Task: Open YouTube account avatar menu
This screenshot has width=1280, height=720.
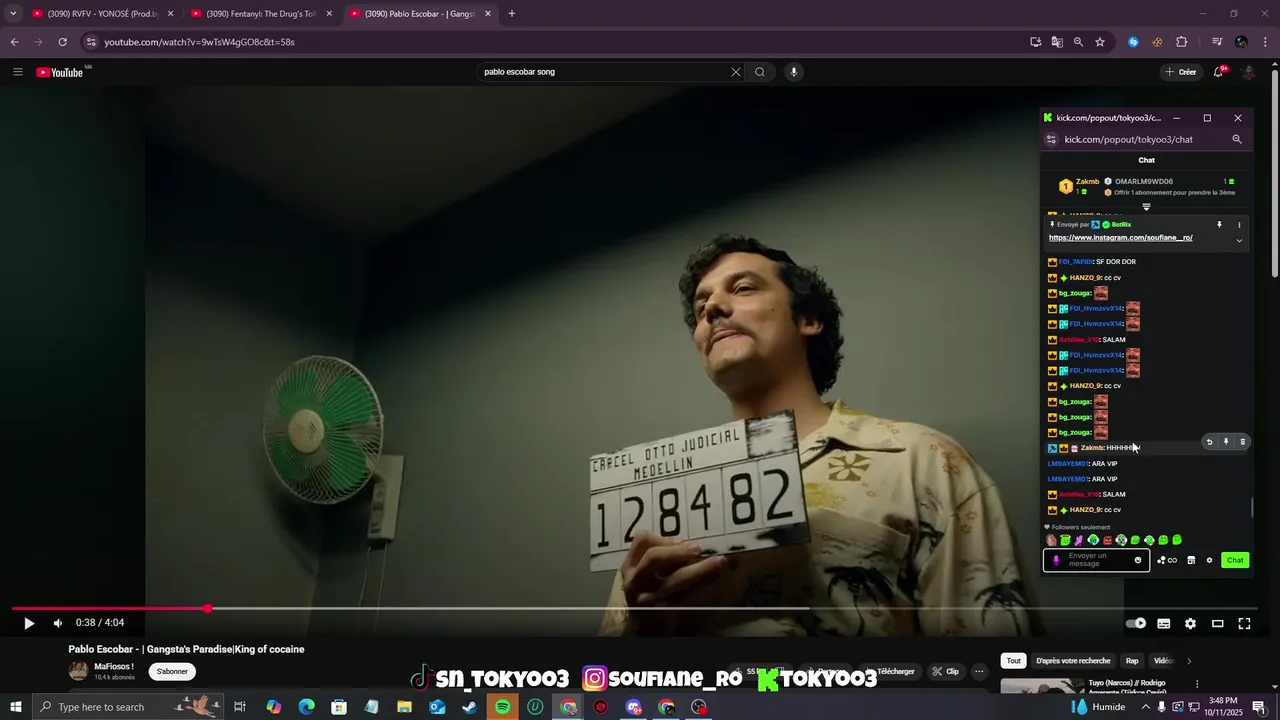Action: [1248, 72]
